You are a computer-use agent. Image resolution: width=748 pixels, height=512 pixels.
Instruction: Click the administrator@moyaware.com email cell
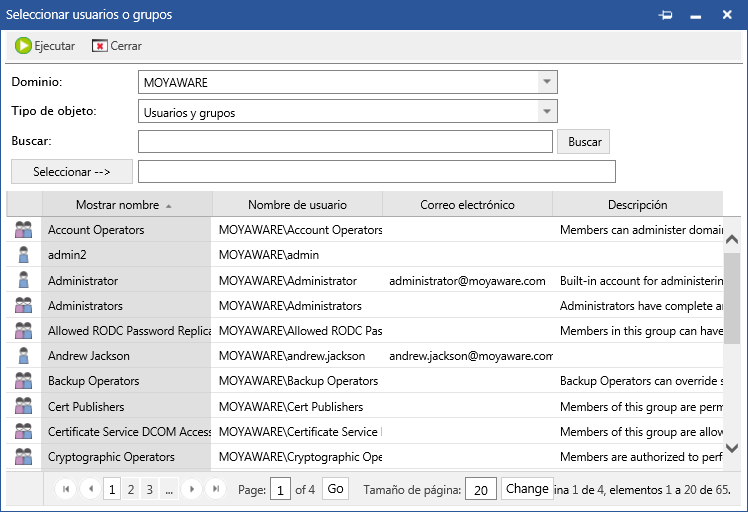click(468, 280)
